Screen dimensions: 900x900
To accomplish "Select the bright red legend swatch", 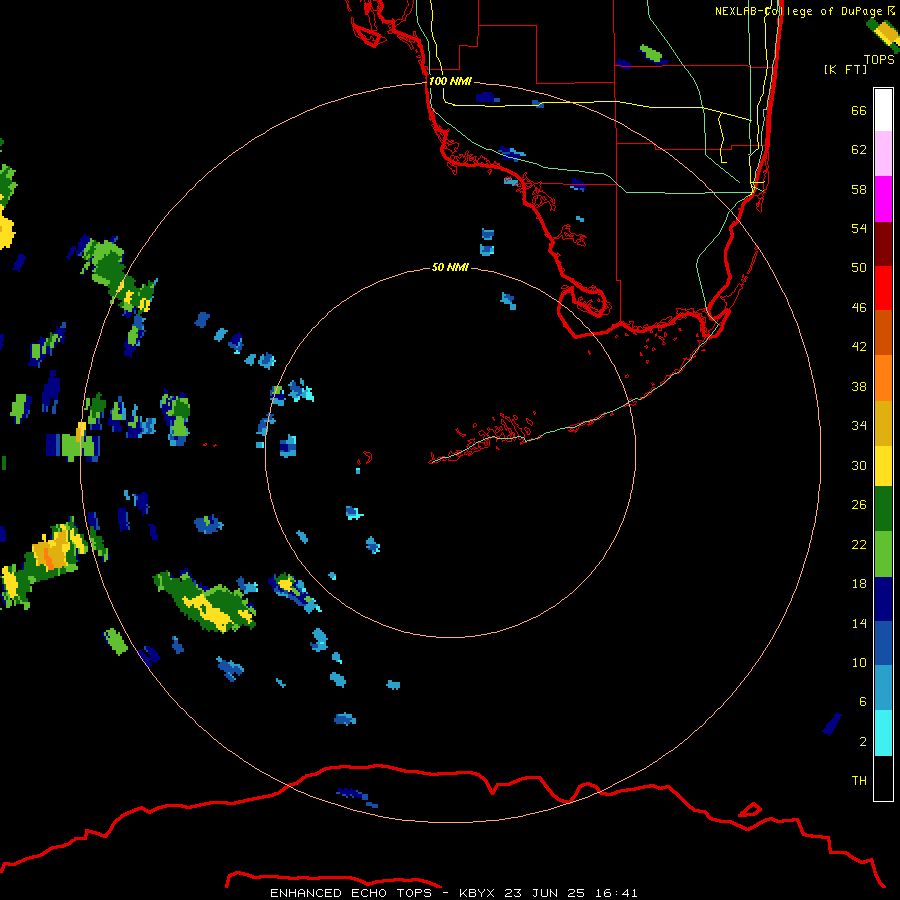I will 883,288.
